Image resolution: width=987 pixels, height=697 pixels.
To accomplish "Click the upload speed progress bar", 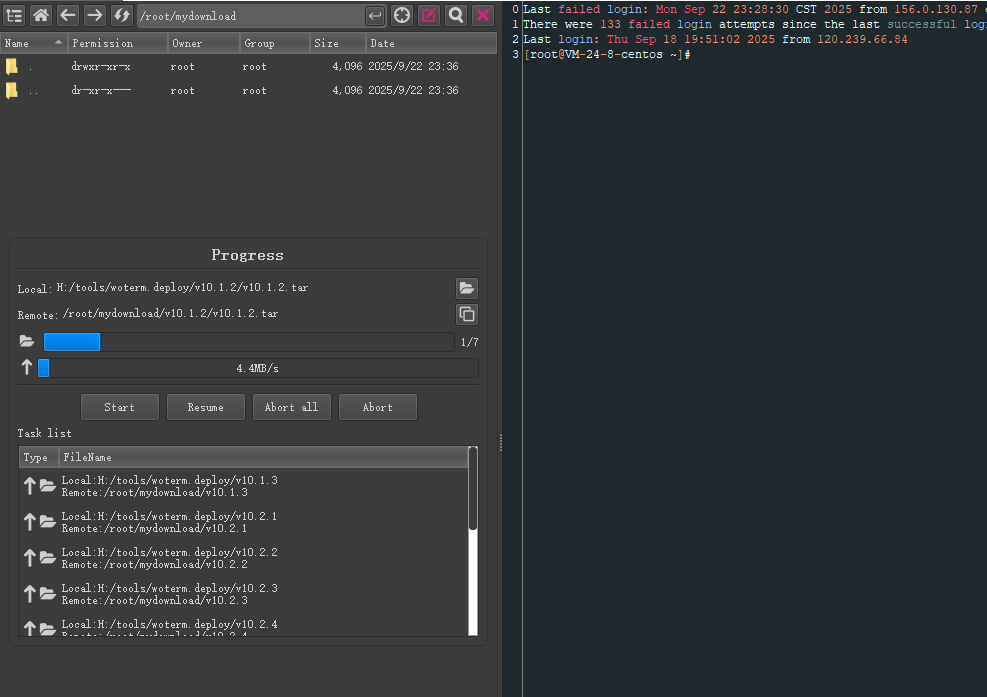I will 257,368.
